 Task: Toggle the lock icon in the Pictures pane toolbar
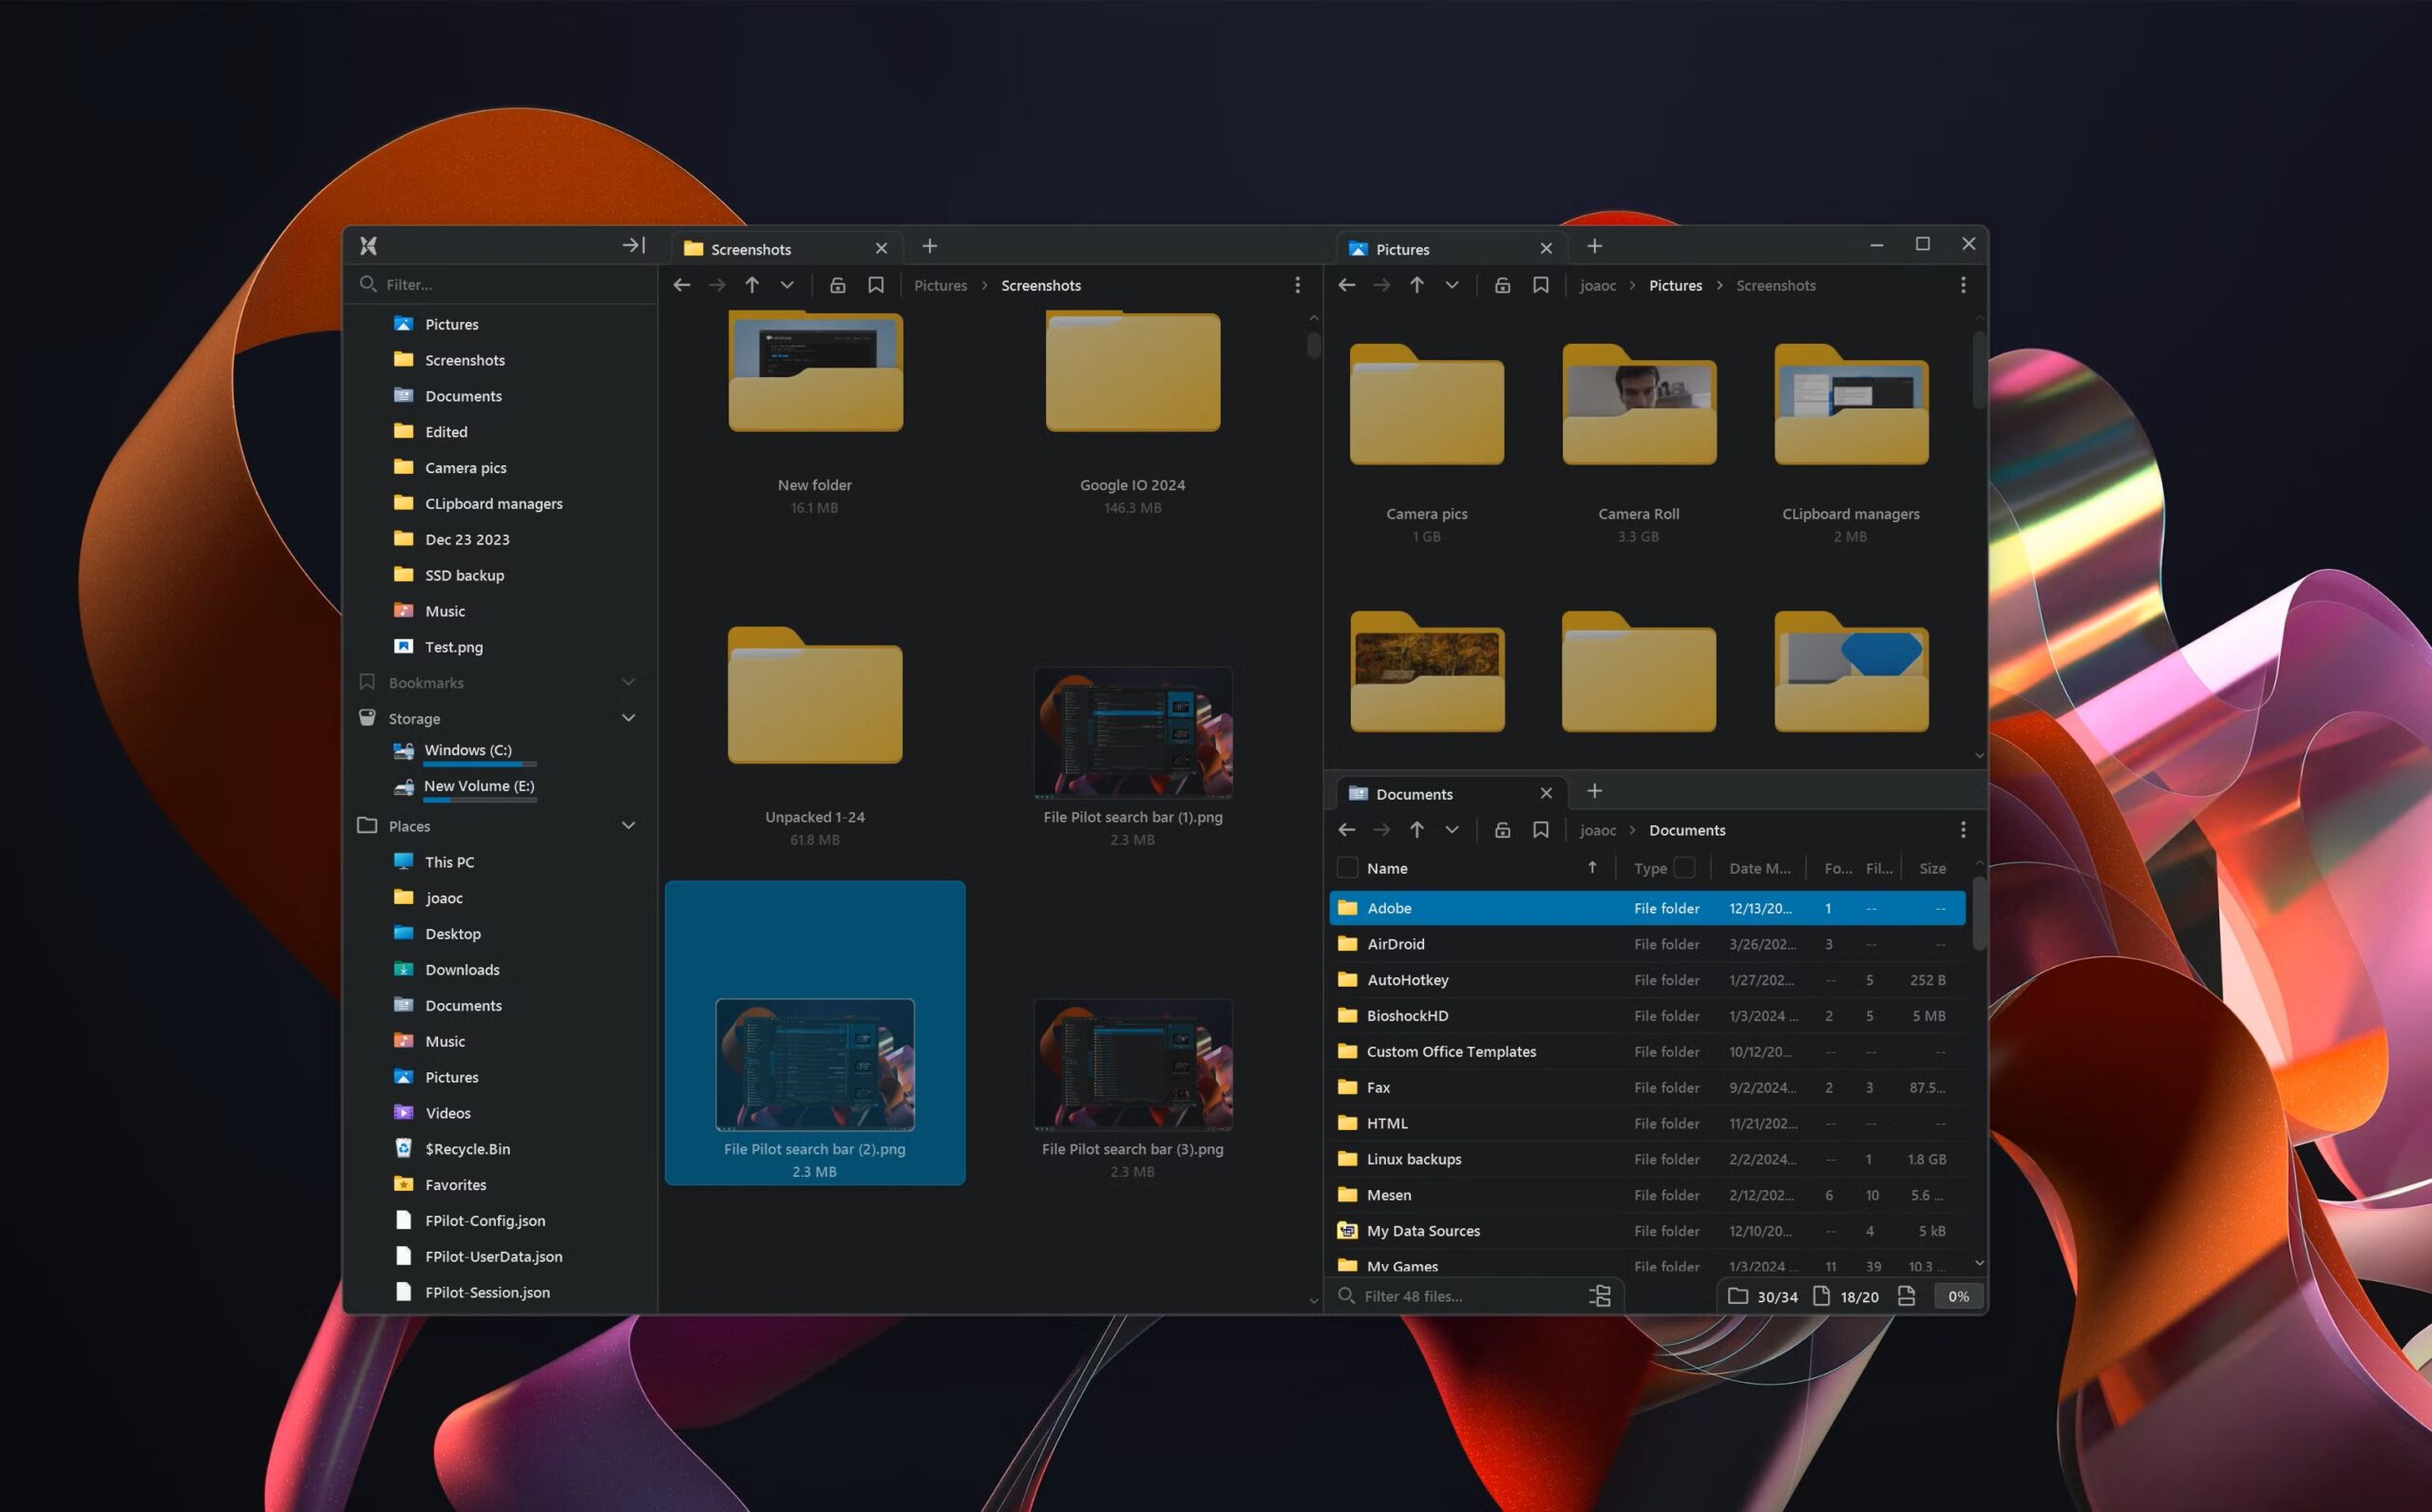(1502, 285)
